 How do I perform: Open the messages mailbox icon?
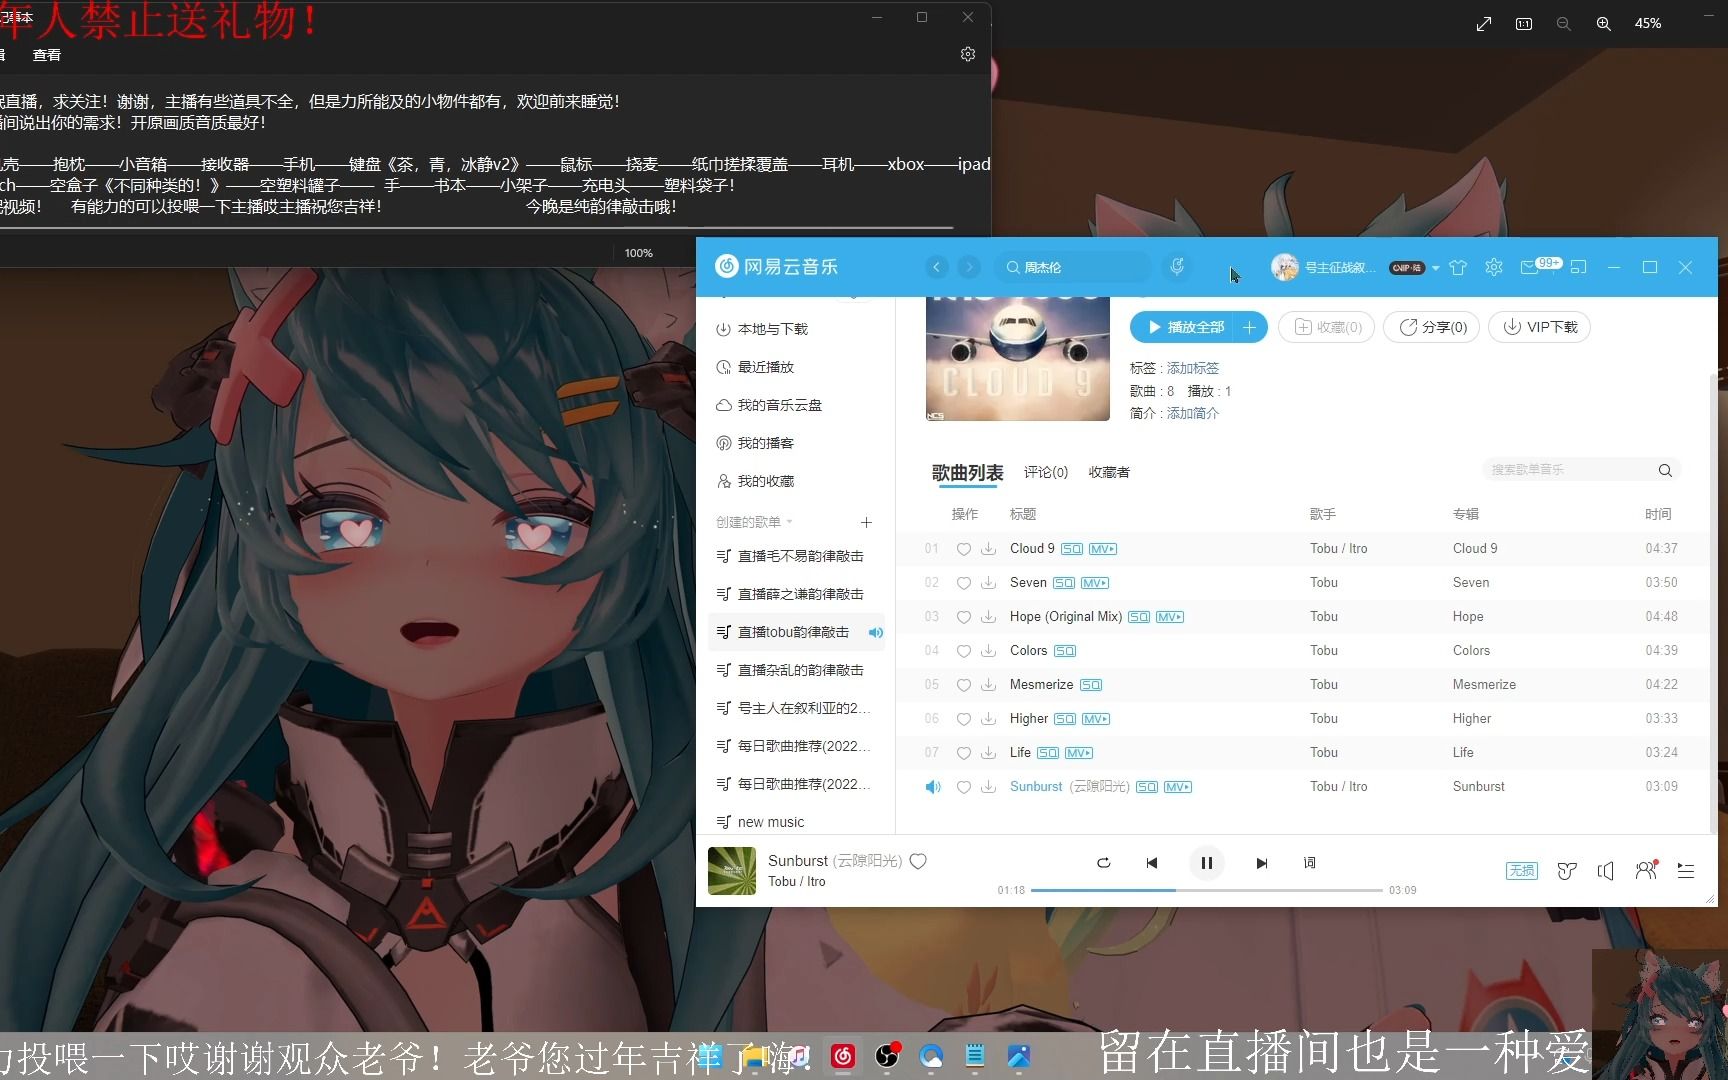coord(1529,267)
